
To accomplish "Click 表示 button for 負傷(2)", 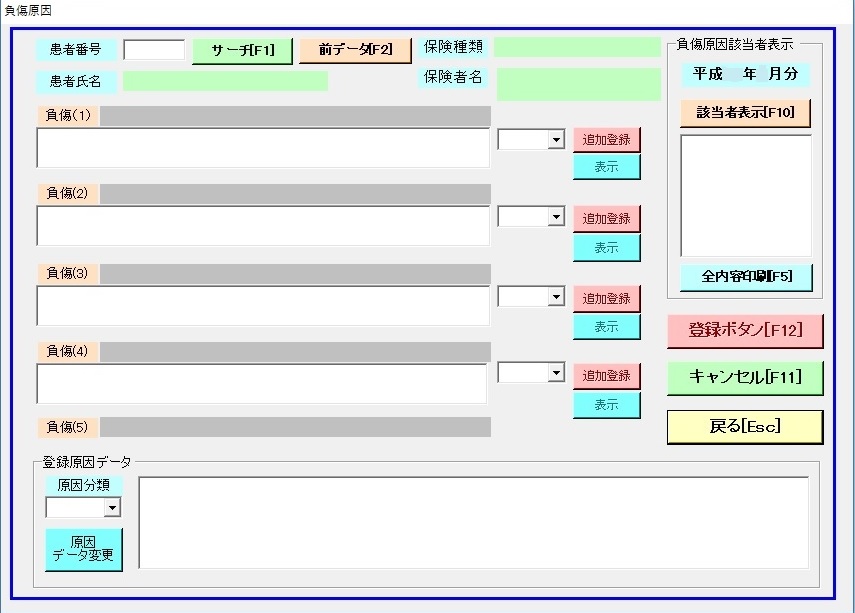I will point(606,248).
